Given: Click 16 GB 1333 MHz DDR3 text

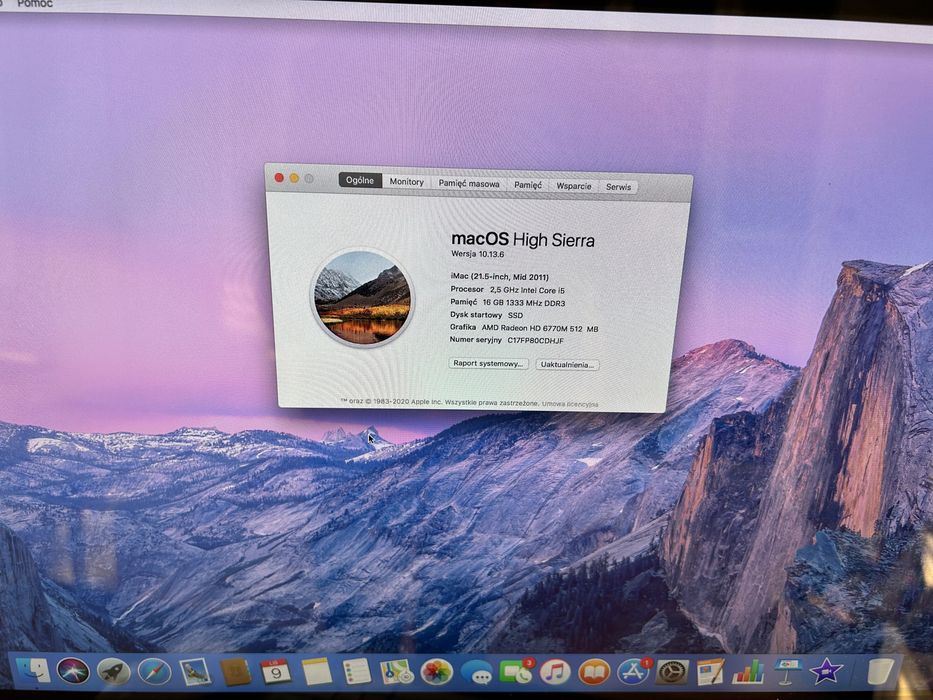Looking at the screenshot, I should tap(524, 303).
